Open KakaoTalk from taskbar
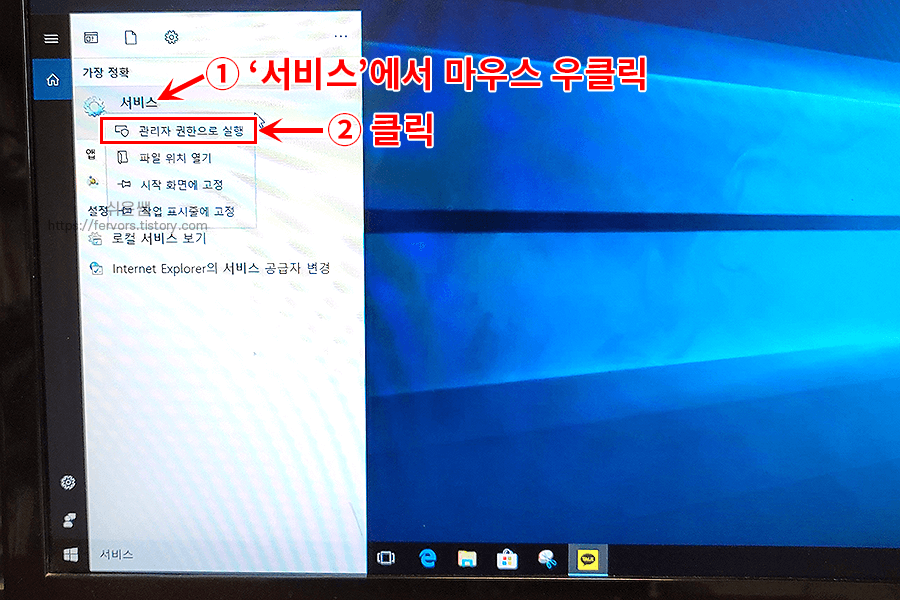This screenshot has width=900, height=600. pos(588,559)
